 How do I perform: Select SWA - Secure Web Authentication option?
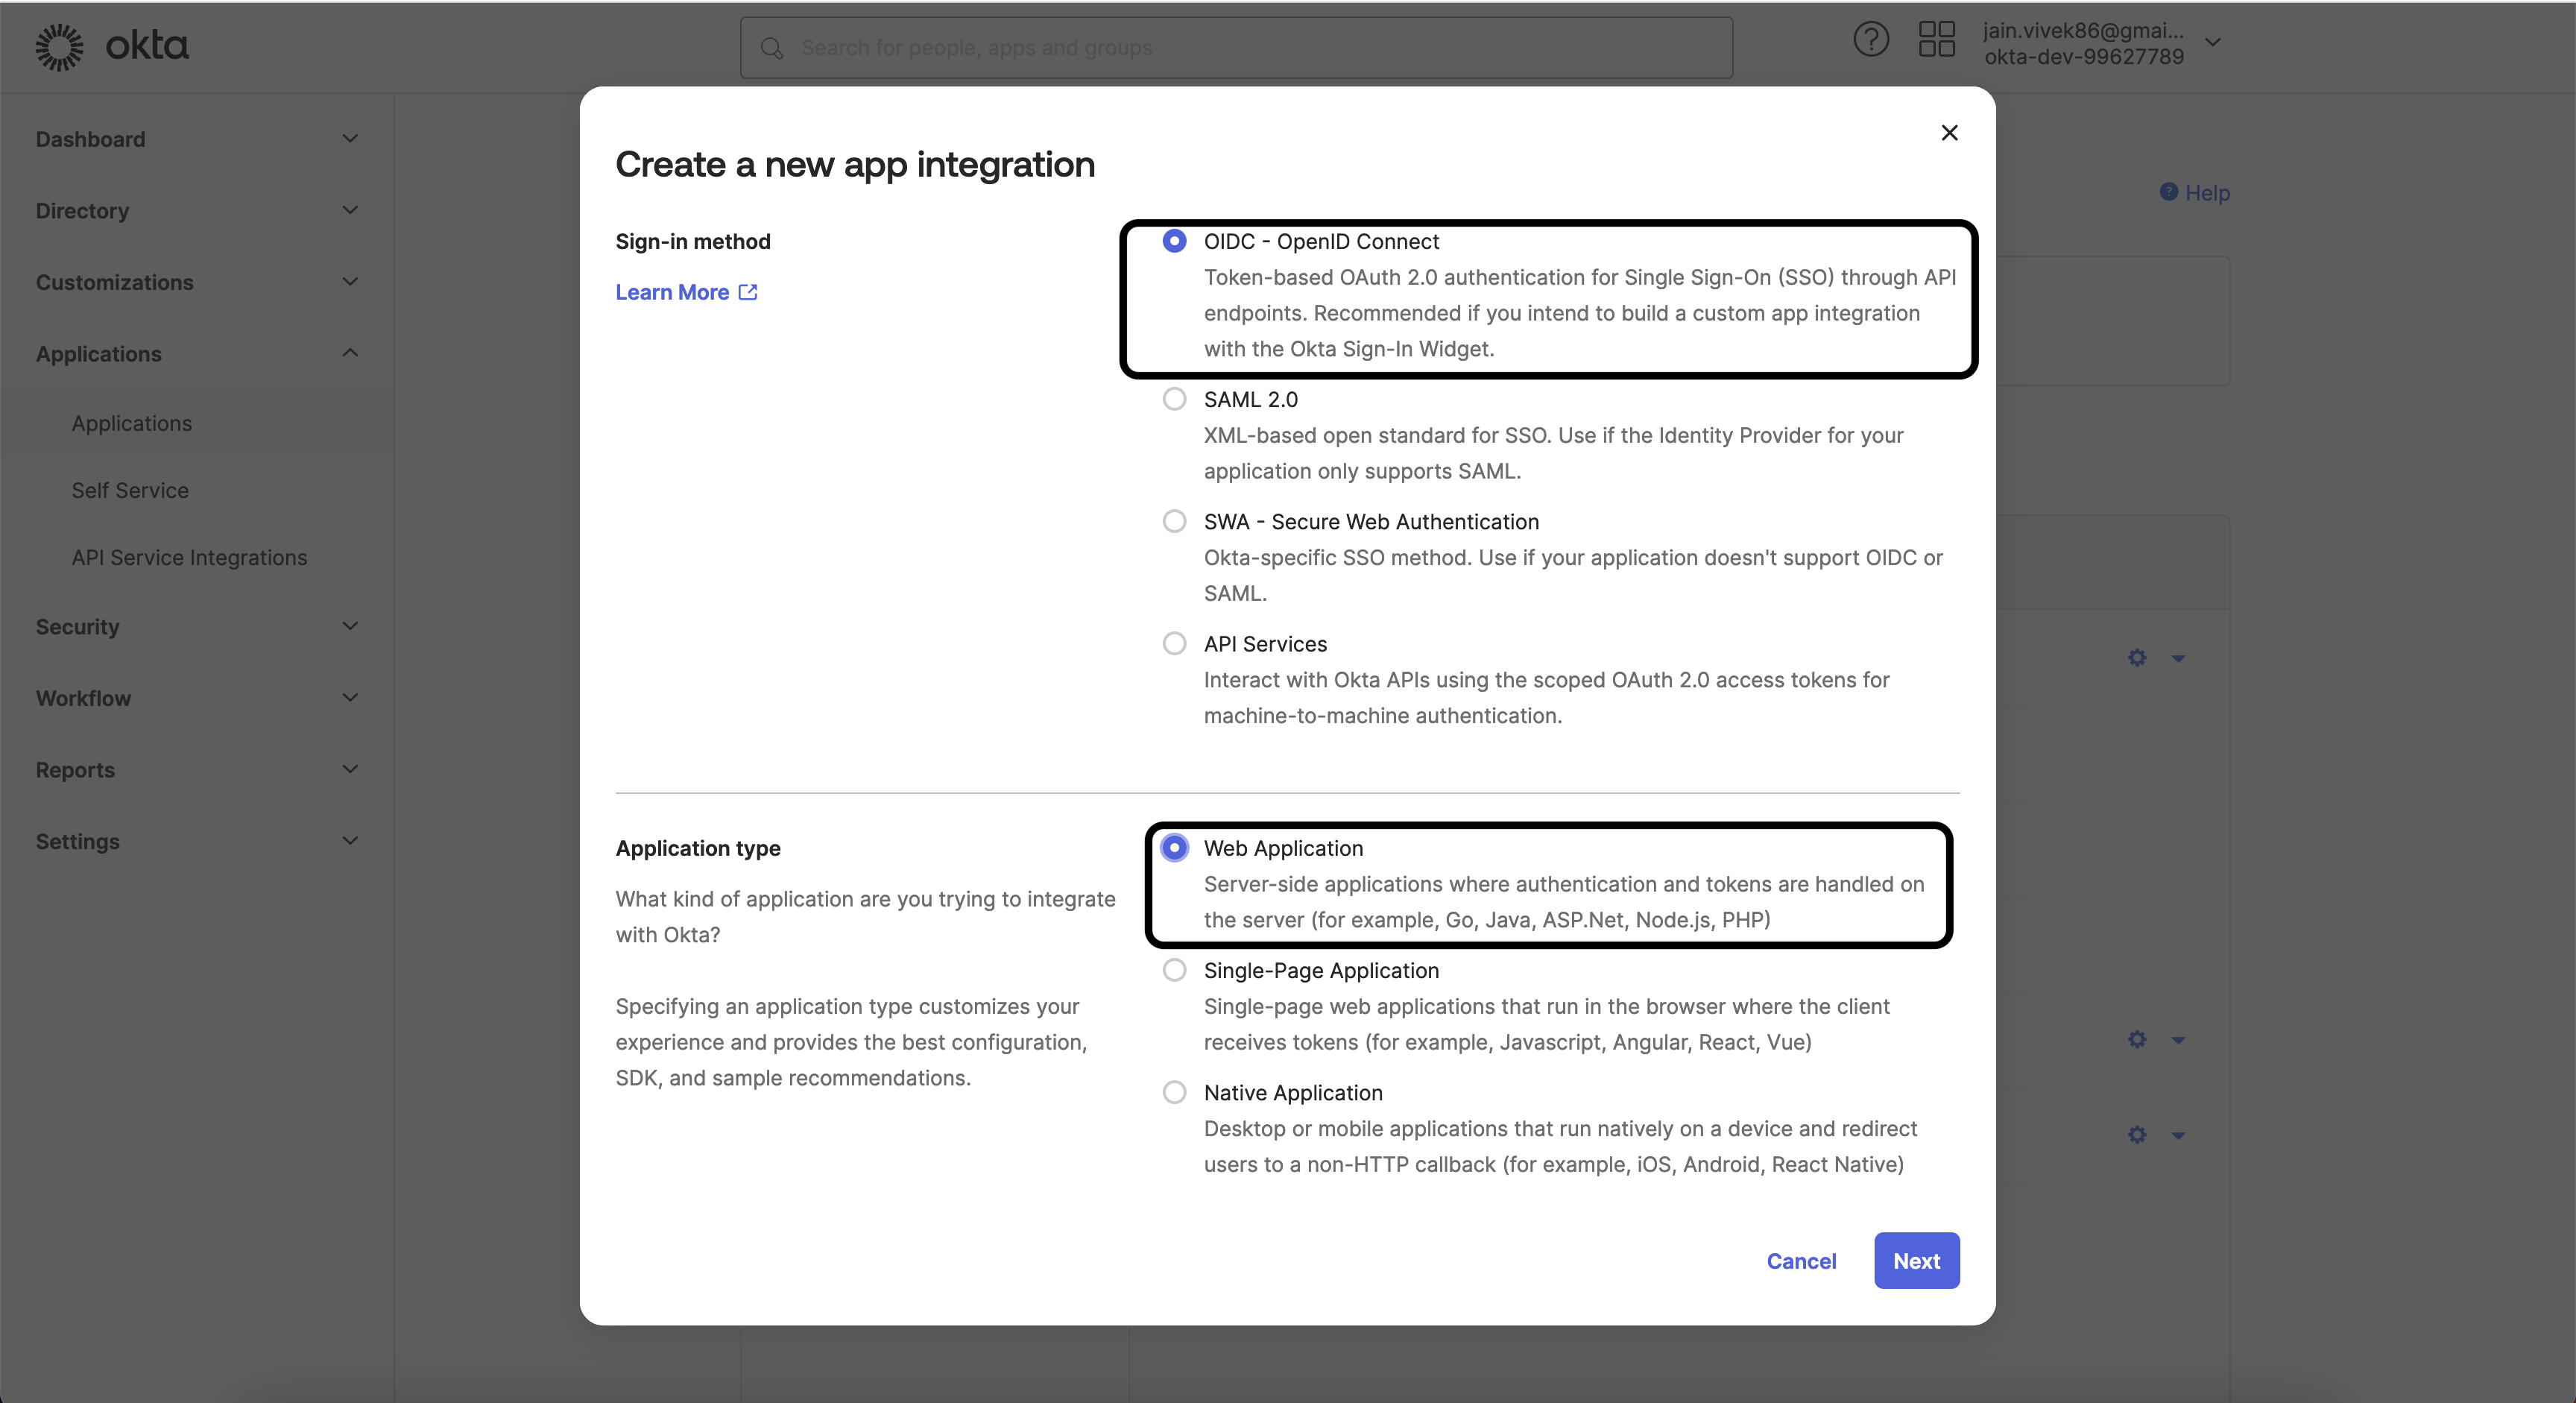tap(1174, 521)
